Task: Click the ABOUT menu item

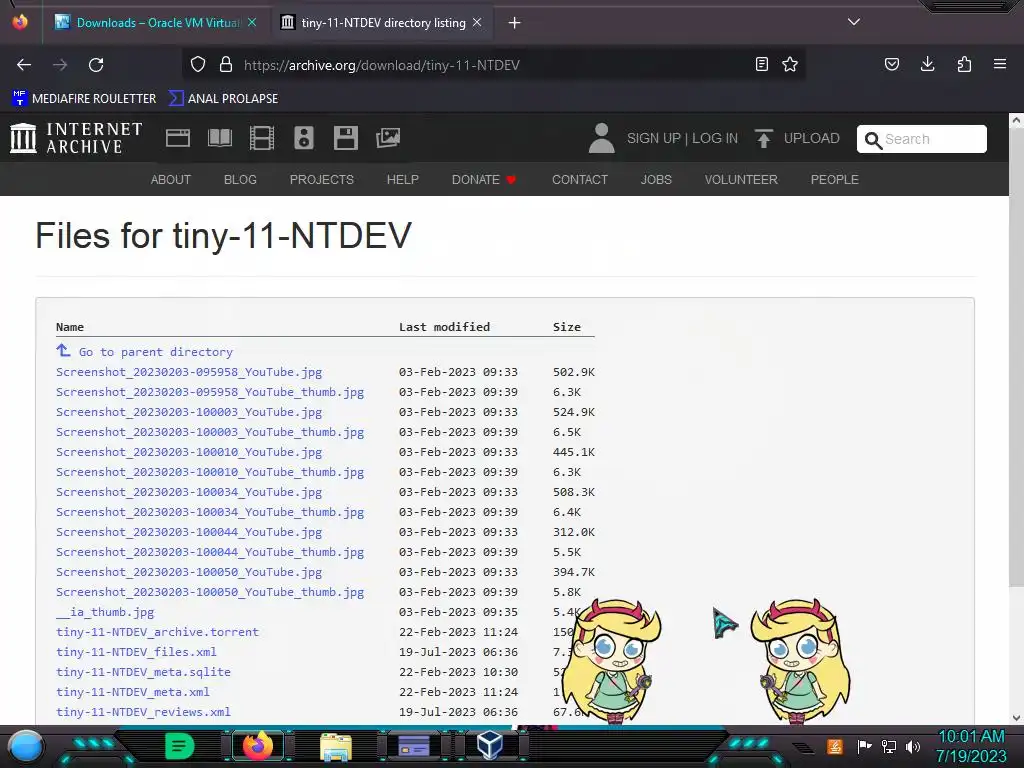Action: (170, 180)
